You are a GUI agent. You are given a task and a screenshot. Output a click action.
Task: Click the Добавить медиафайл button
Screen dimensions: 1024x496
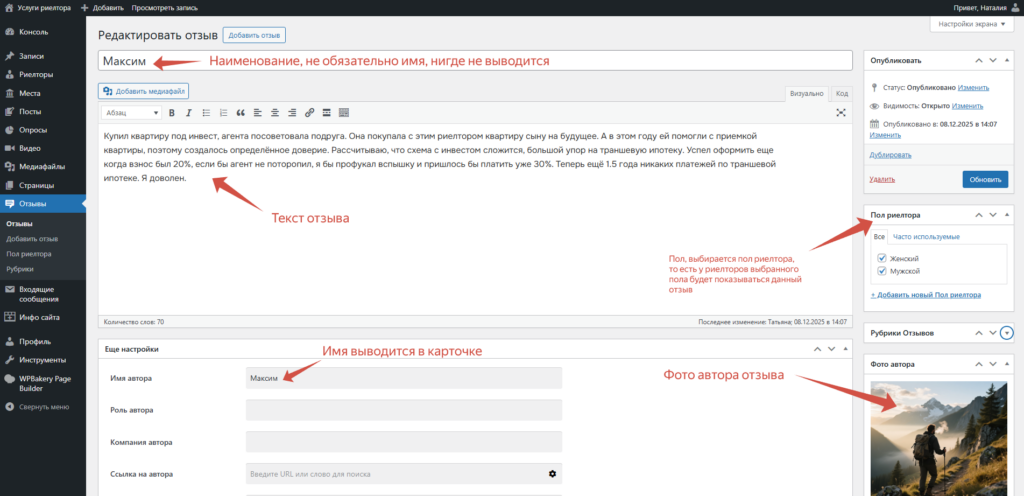[x=144, y=91]
